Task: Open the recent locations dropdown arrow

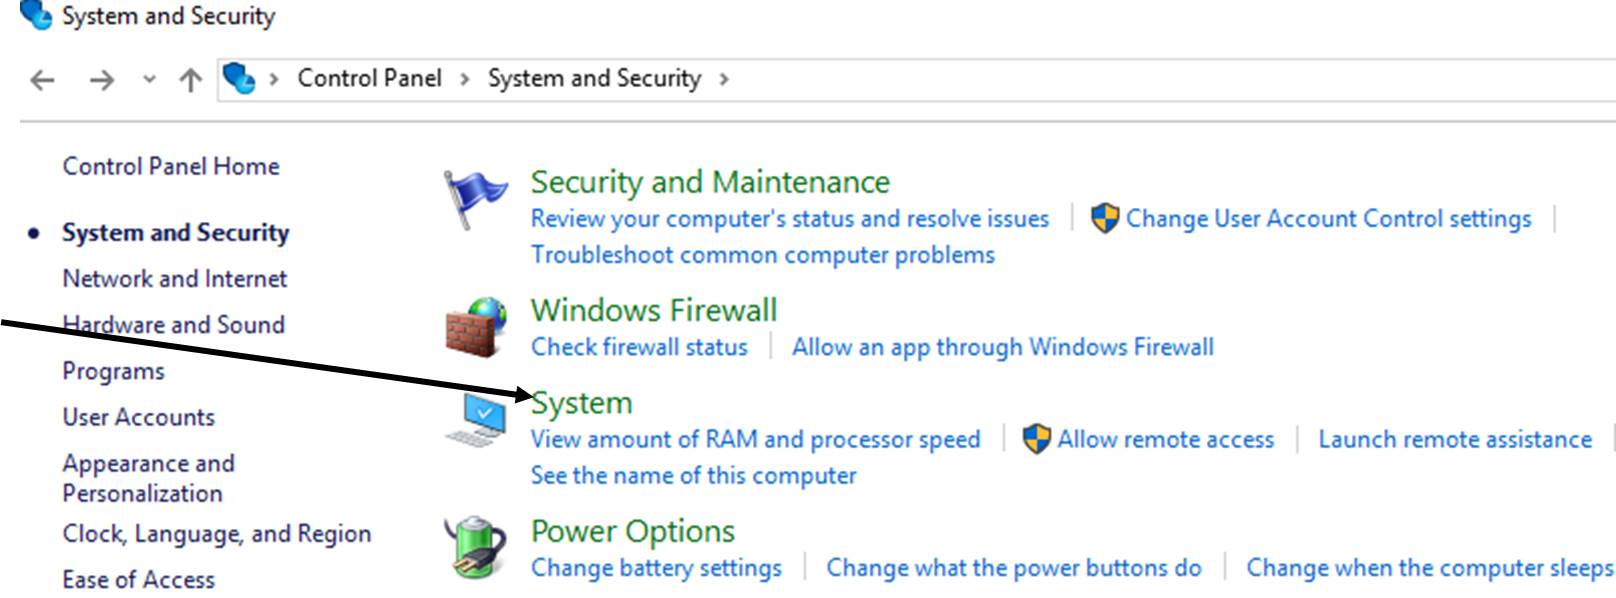Action: (x=149, y=79)
